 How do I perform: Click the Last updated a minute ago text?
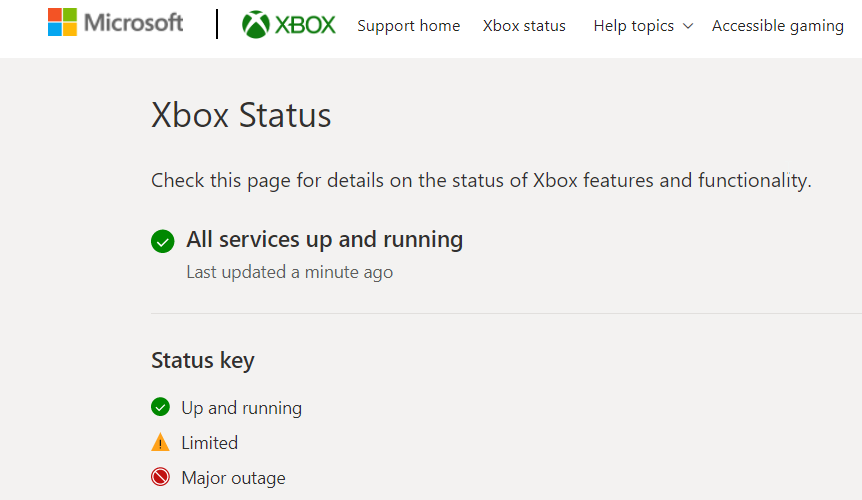290,272
